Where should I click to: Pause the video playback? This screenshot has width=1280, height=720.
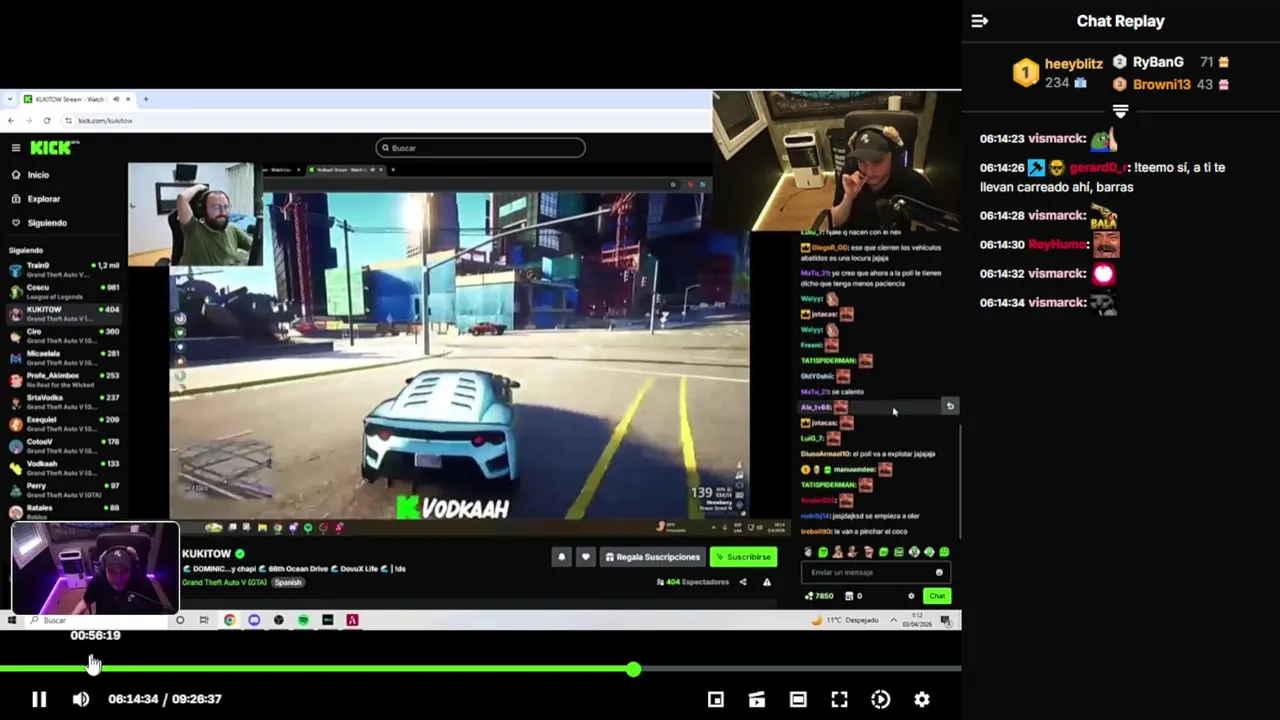[x=39, y=699]
